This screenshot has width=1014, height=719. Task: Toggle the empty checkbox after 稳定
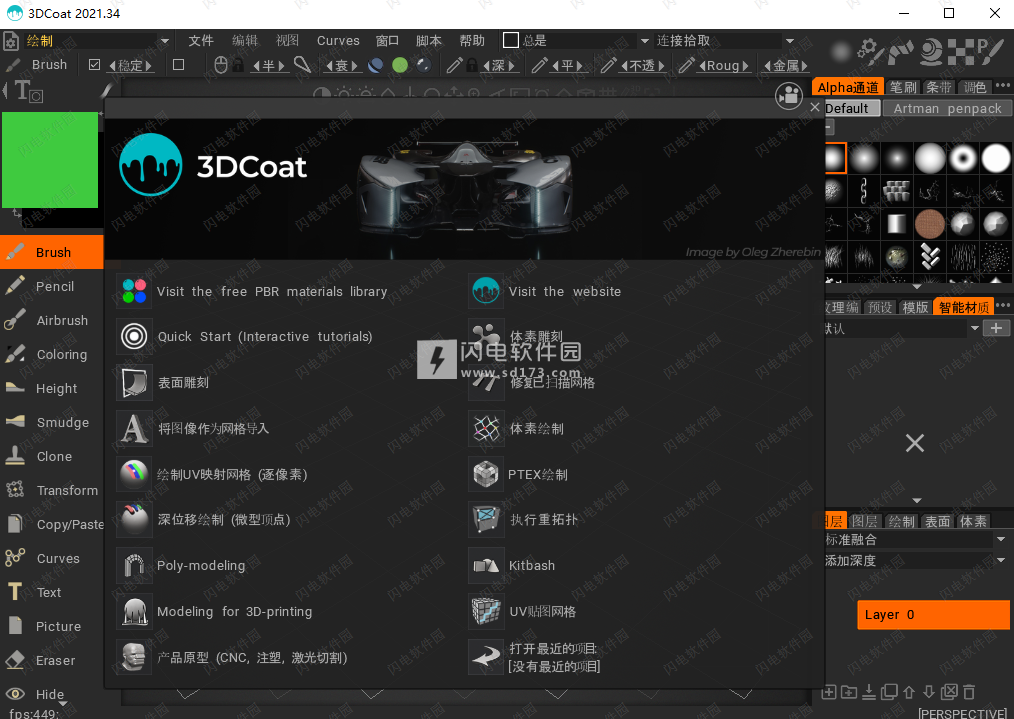(178, 65)
